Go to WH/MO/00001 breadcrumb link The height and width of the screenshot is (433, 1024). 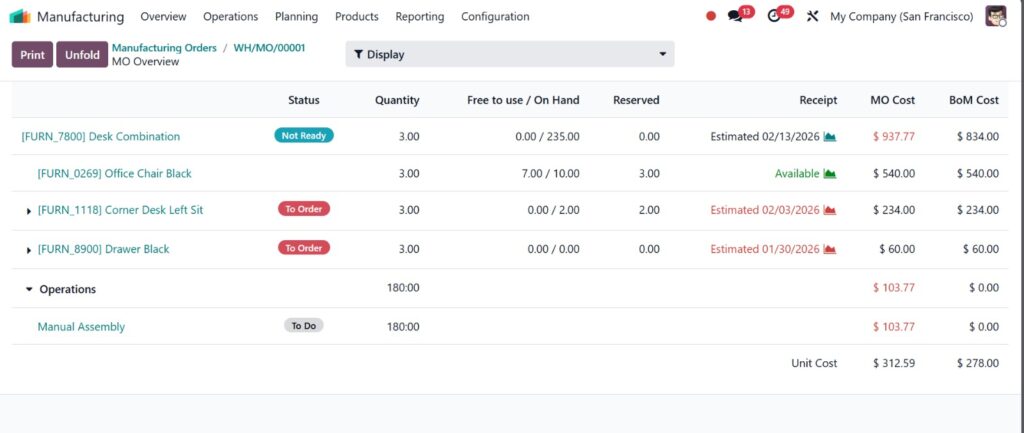pos(269,48)
